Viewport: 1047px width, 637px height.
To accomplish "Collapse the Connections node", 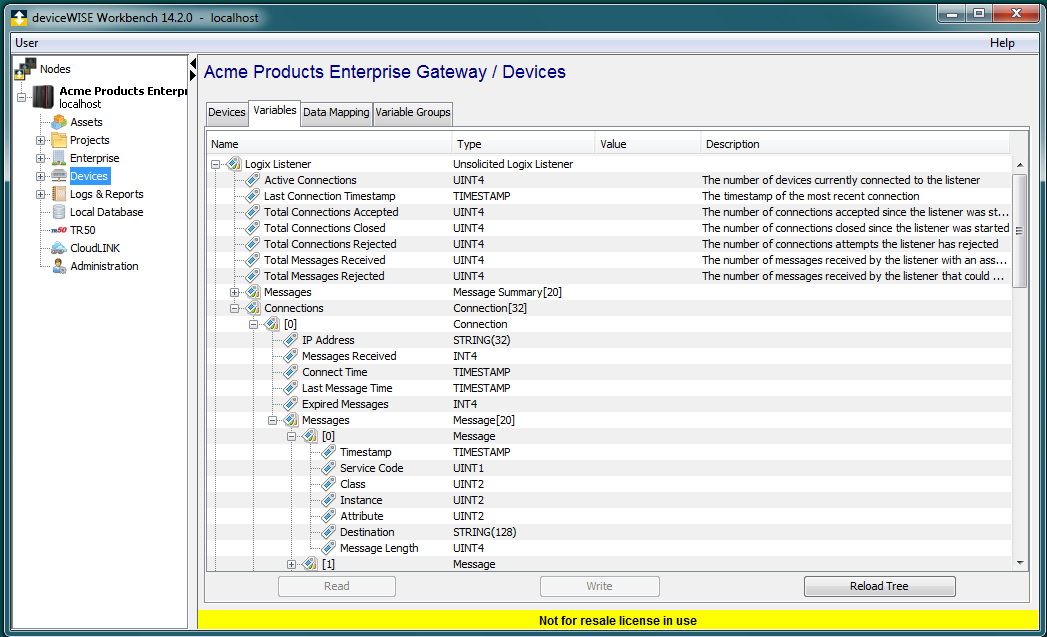I will [234, 307].
